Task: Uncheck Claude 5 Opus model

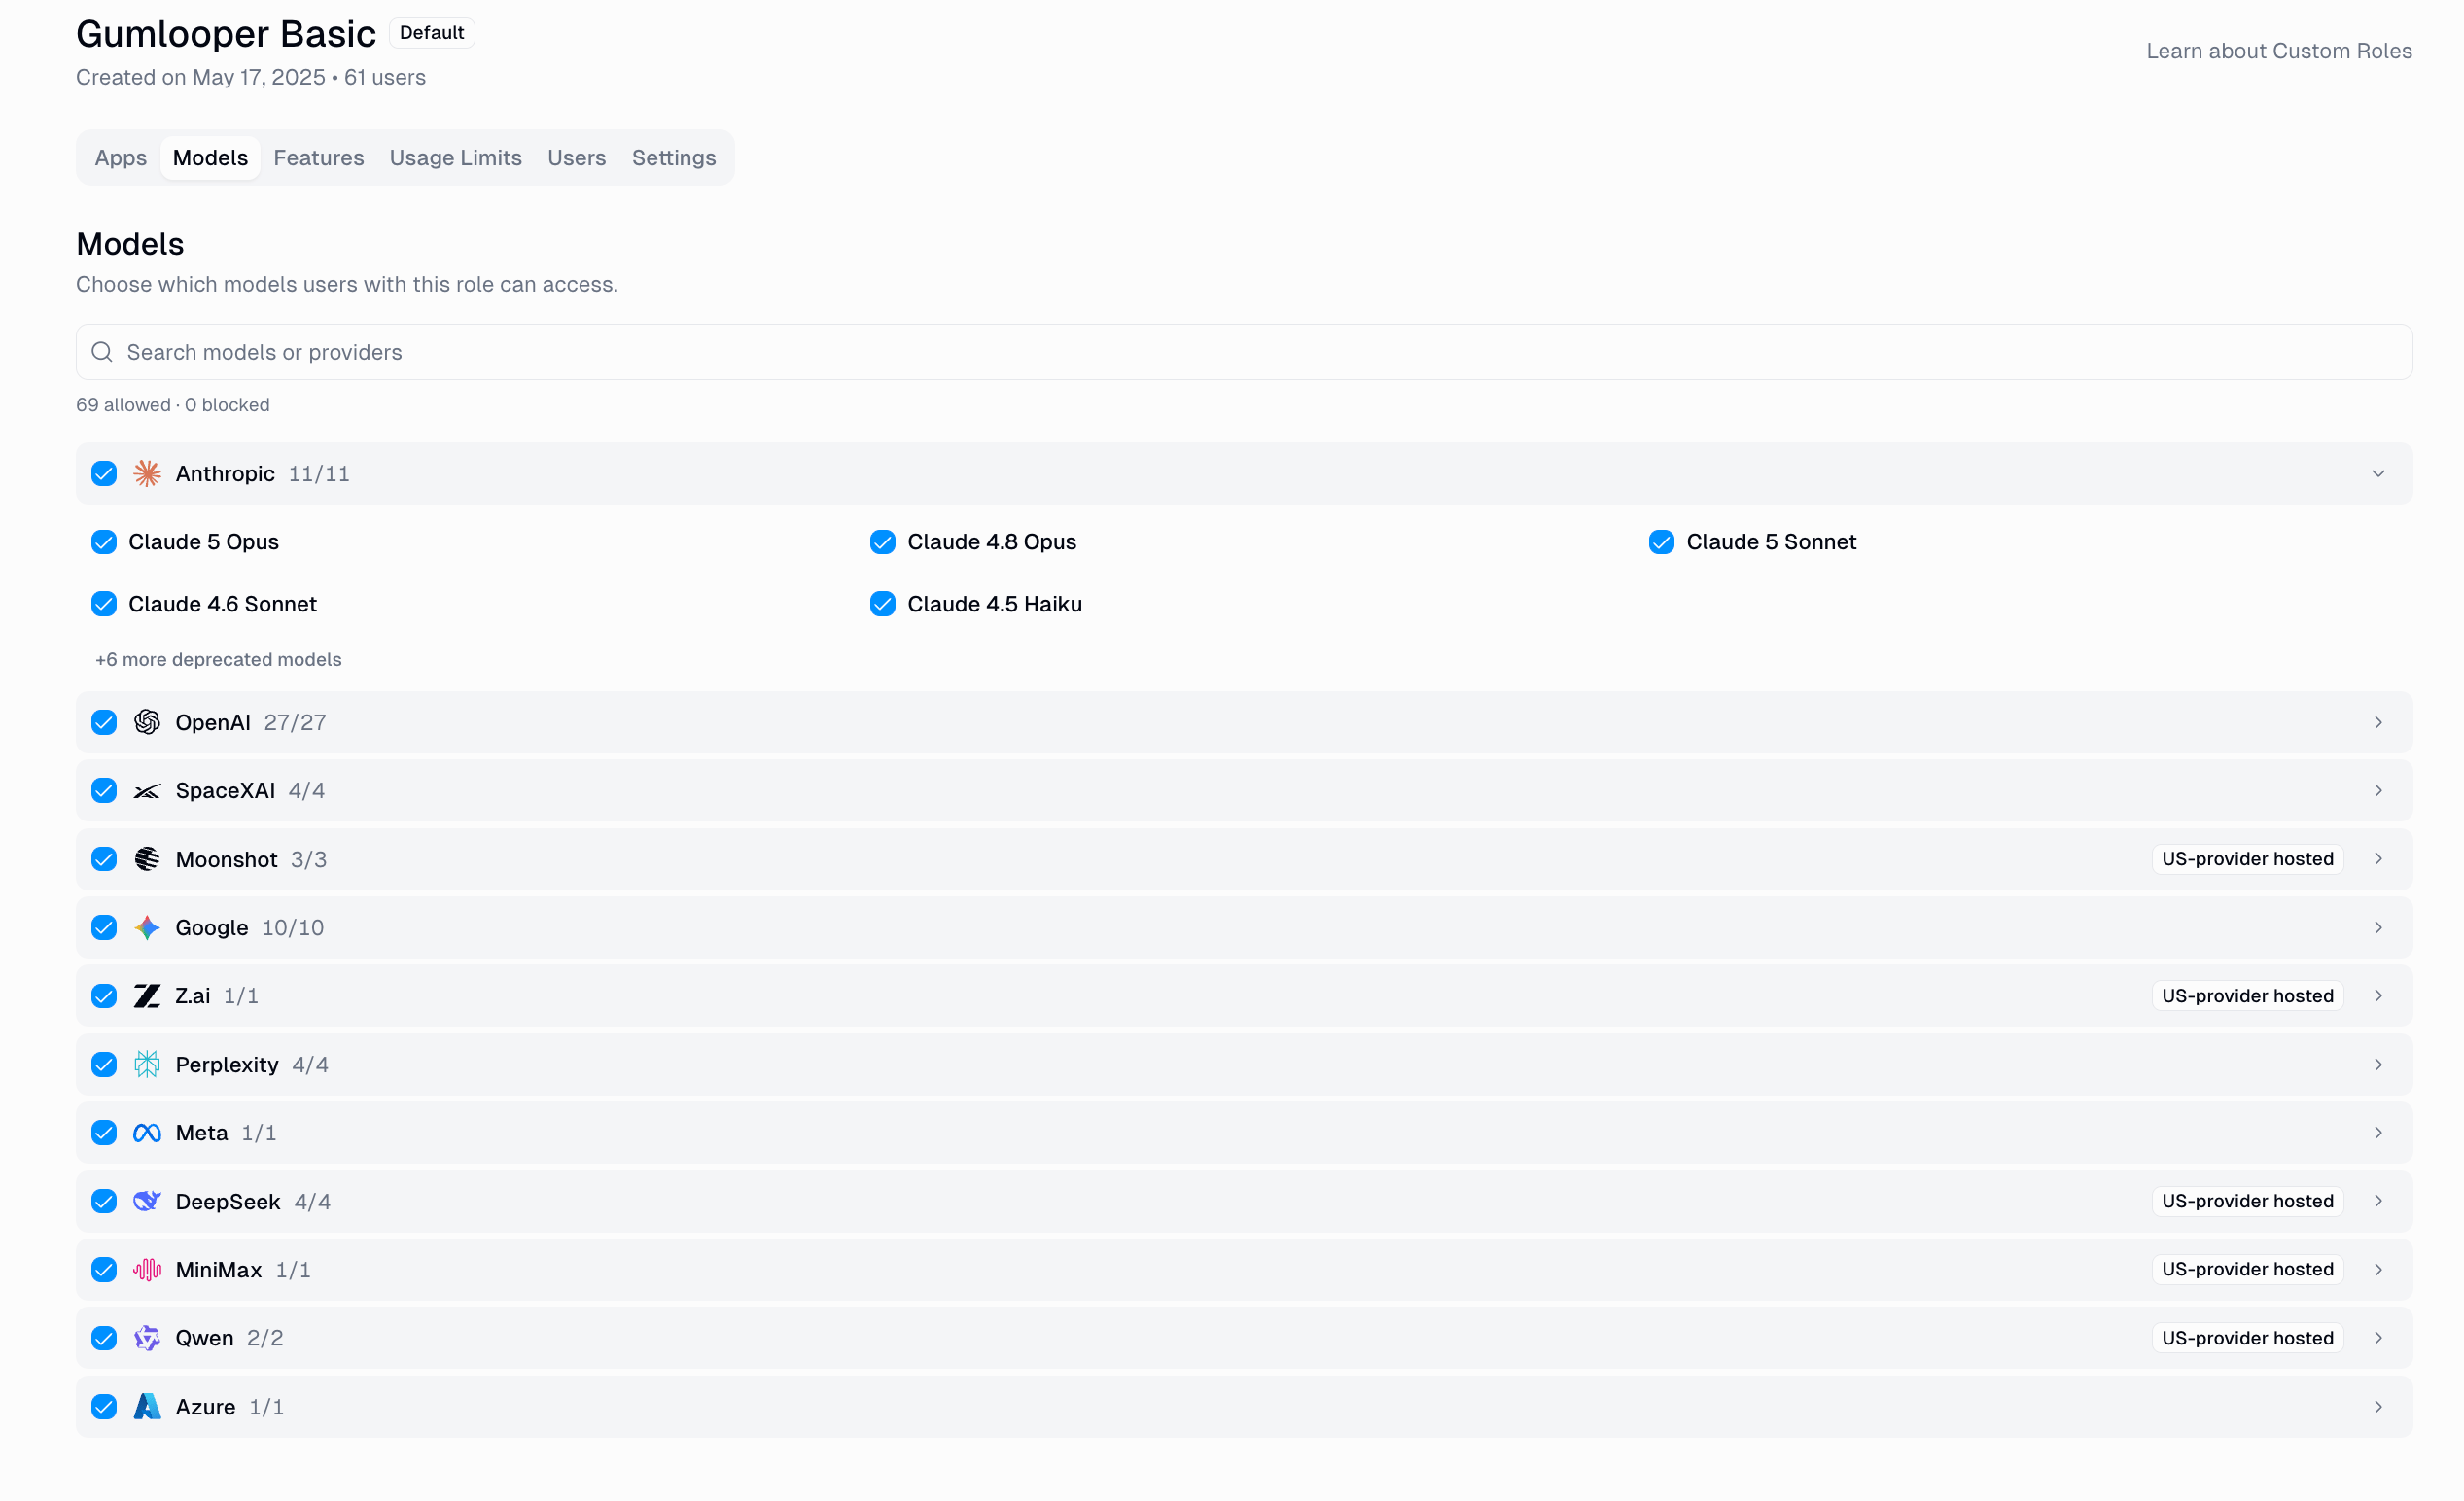Action: click(104, 542)
